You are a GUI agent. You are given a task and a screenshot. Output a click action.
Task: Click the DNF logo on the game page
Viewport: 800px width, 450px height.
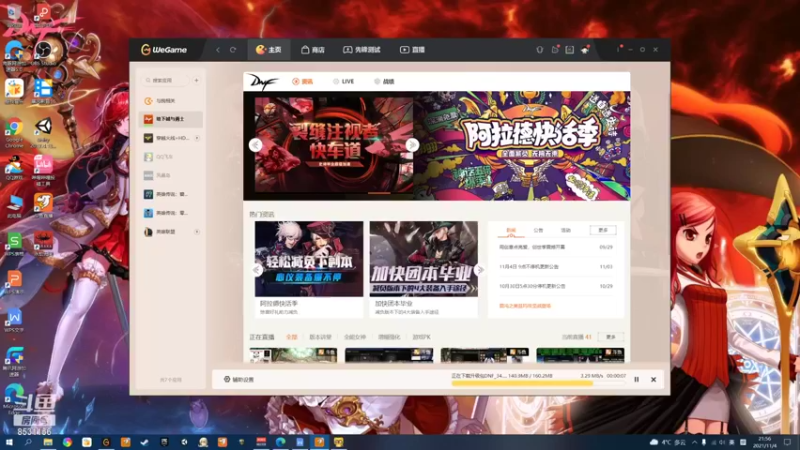263,82
